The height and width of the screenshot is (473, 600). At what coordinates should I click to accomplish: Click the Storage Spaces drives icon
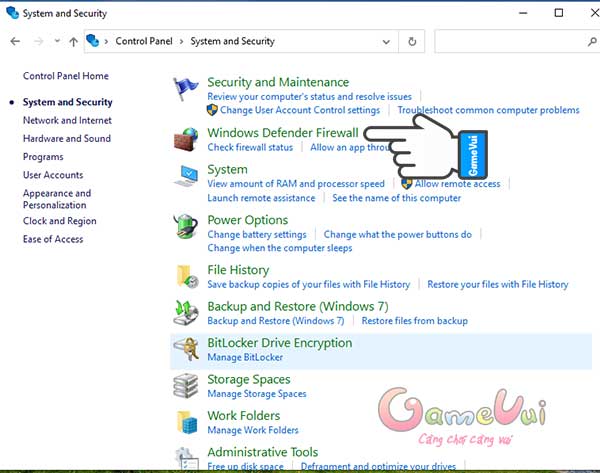pos(186,386)
